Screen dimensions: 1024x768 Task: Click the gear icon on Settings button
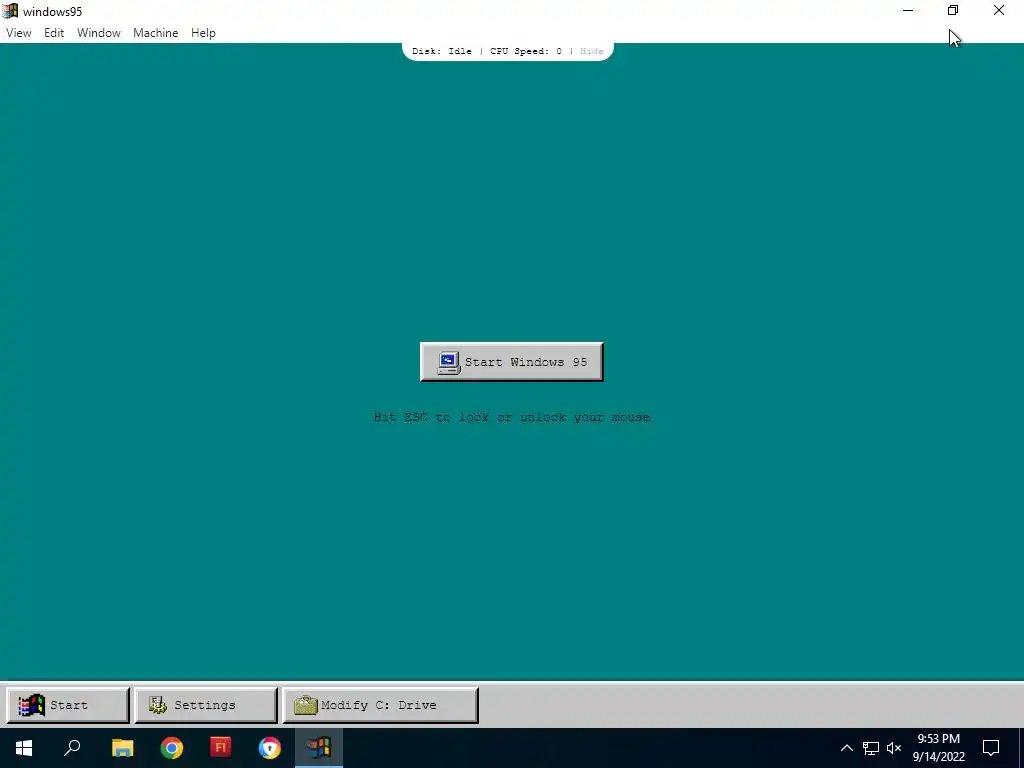(x=157, y=705)
